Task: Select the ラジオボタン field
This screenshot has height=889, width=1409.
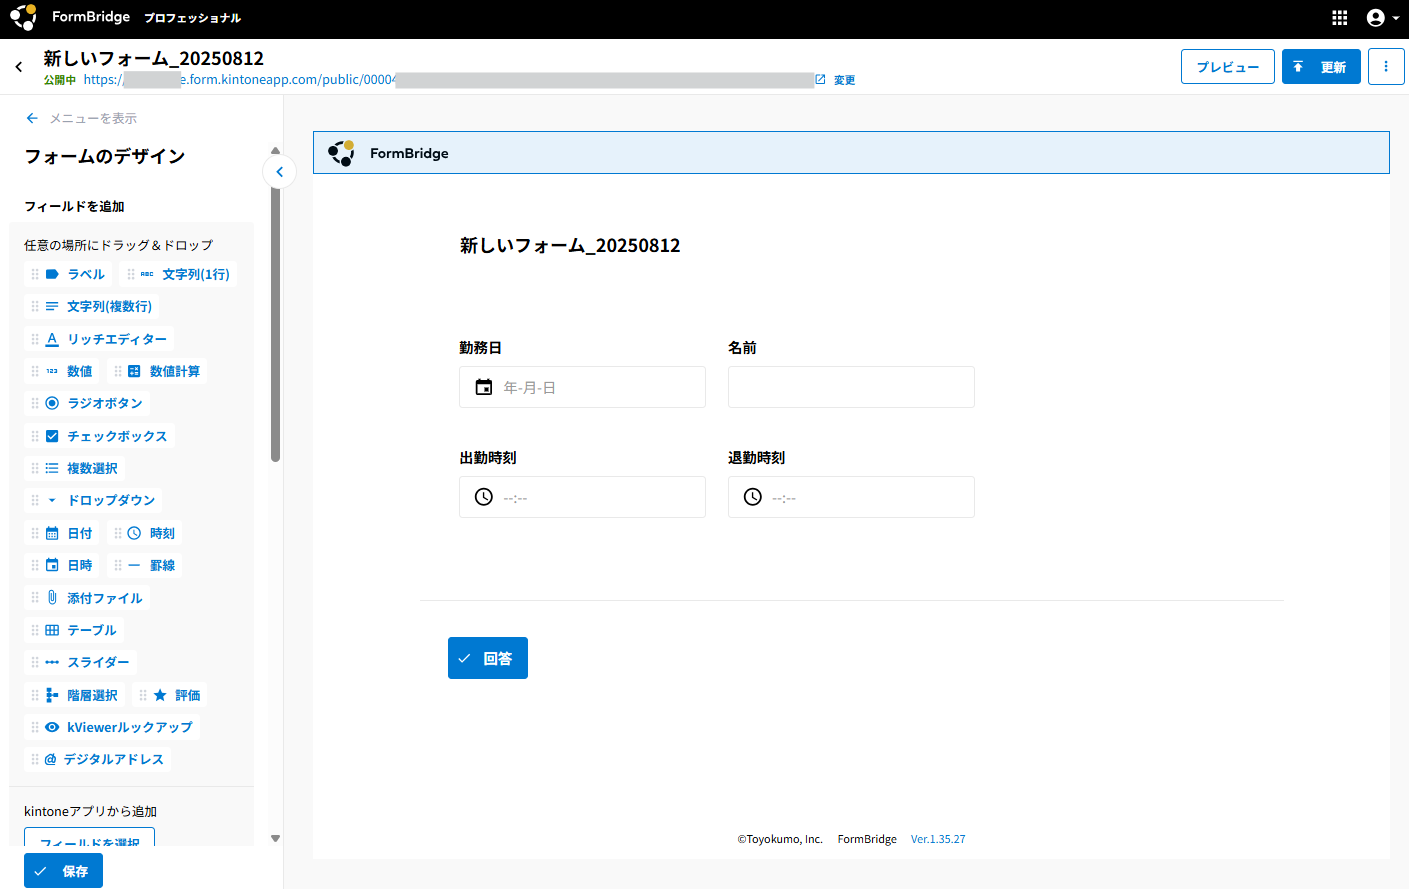Action: coord(87,403)
